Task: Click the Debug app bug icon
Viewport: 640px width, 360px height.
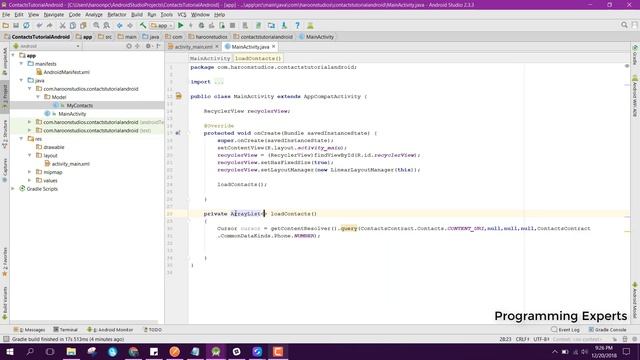Action: [201, 25]
